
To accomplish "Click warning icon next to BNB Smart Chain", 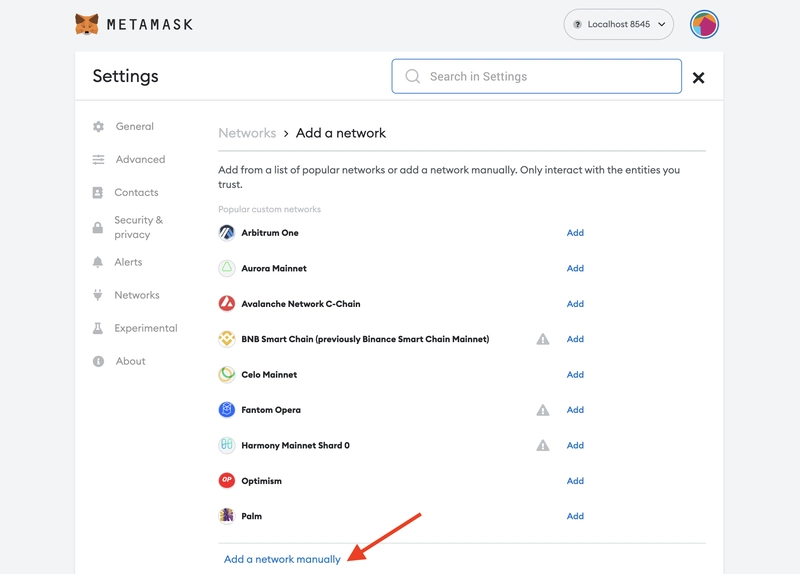I will point(543,339).
